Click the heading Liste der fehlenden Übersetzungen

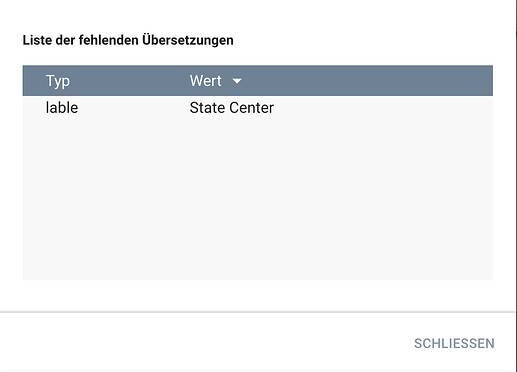click(x=128, y=40)
